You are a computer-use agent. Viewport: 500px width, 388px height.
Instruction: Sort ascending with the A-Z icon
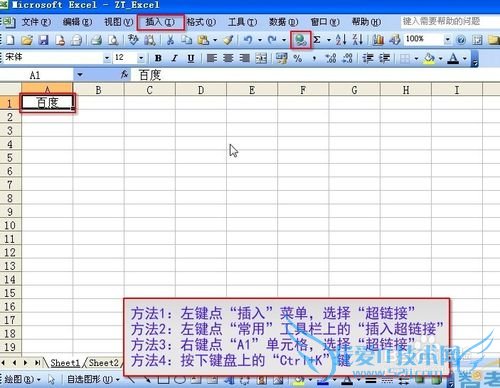341,40
